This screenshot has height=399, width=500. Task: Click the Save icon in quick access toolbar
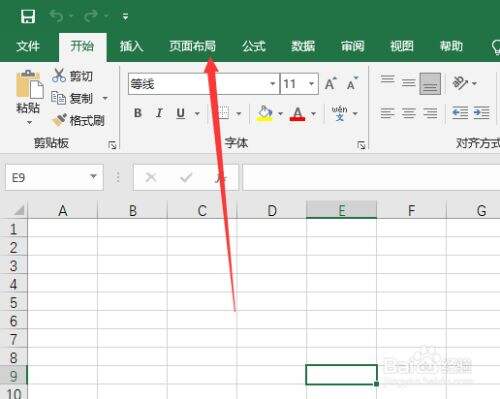click(x=28, y=16)
